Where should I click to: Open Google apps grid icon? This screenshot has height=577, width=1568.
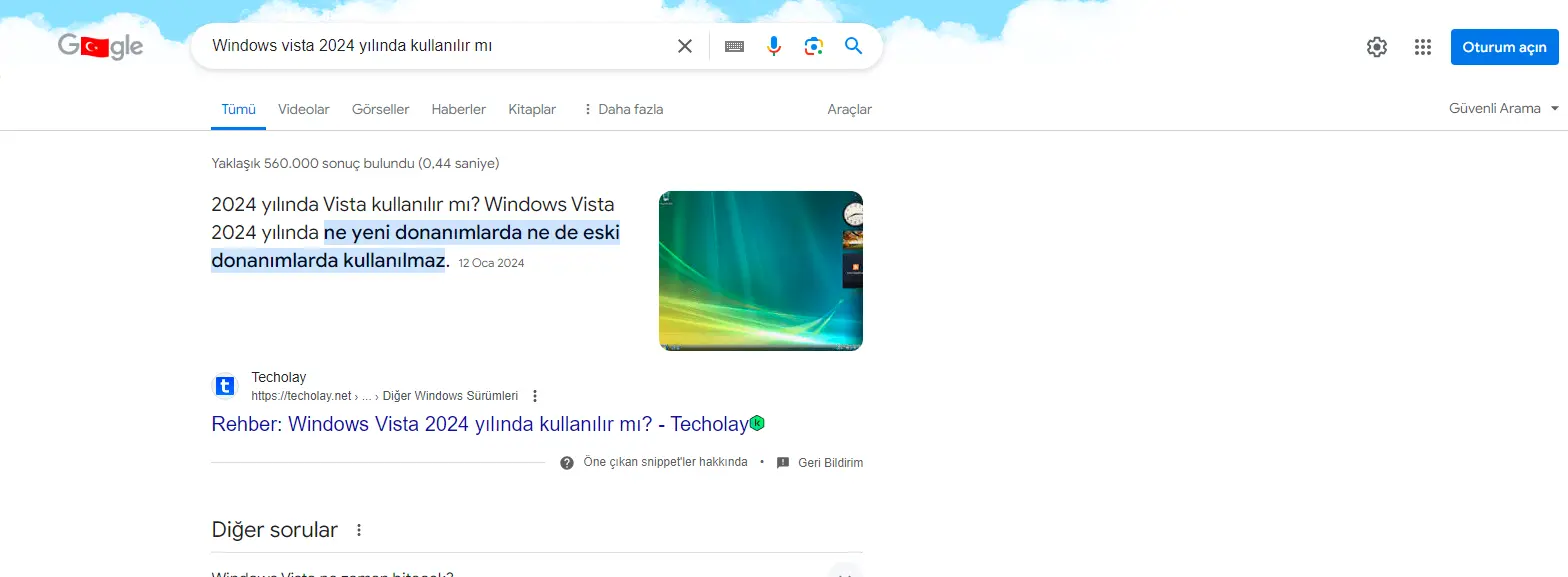(x=1423, y=47)
